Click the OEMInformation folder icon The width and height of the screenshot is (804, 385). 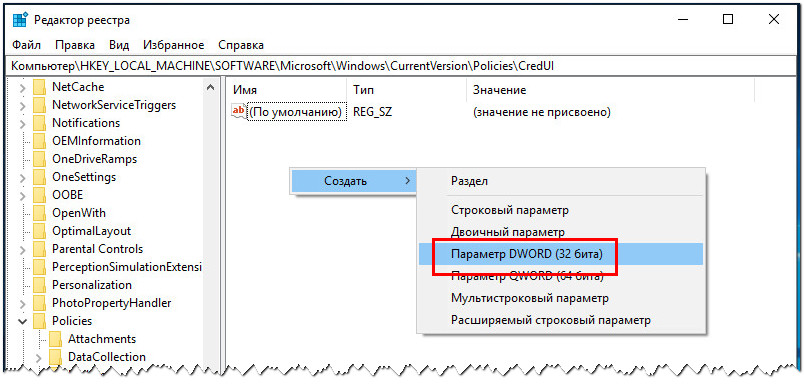39,141
